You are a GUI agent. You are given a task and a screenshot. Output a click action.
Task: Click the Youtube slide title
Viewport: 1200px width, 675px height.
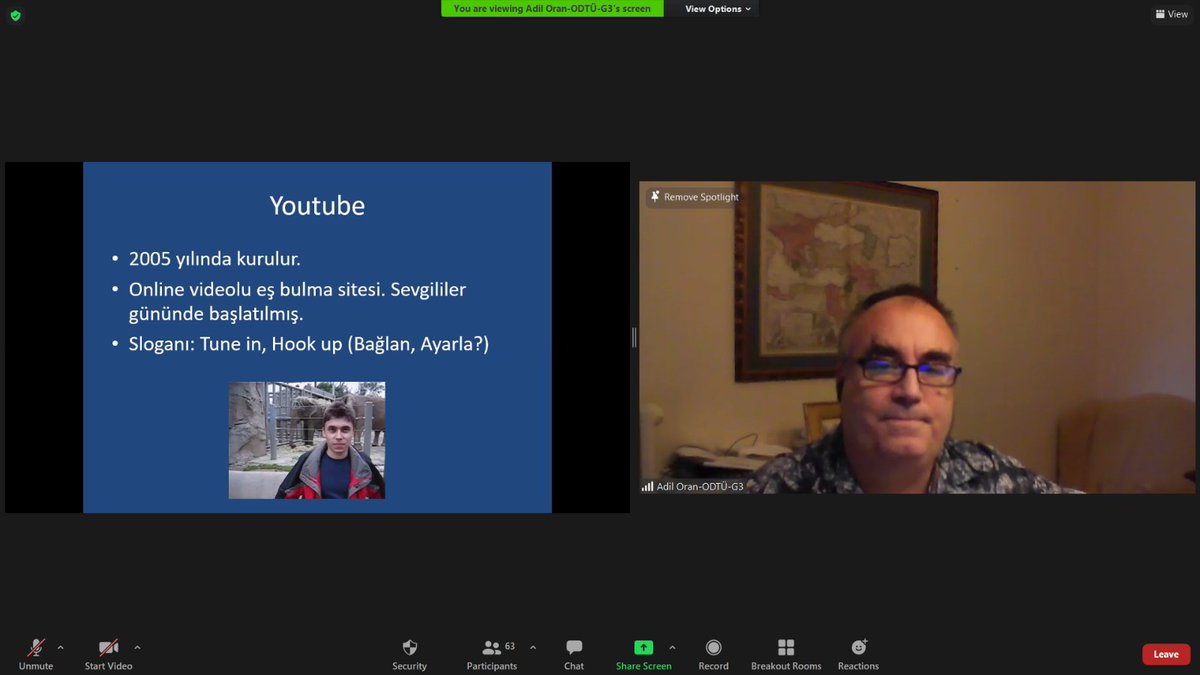coord(317,206)
